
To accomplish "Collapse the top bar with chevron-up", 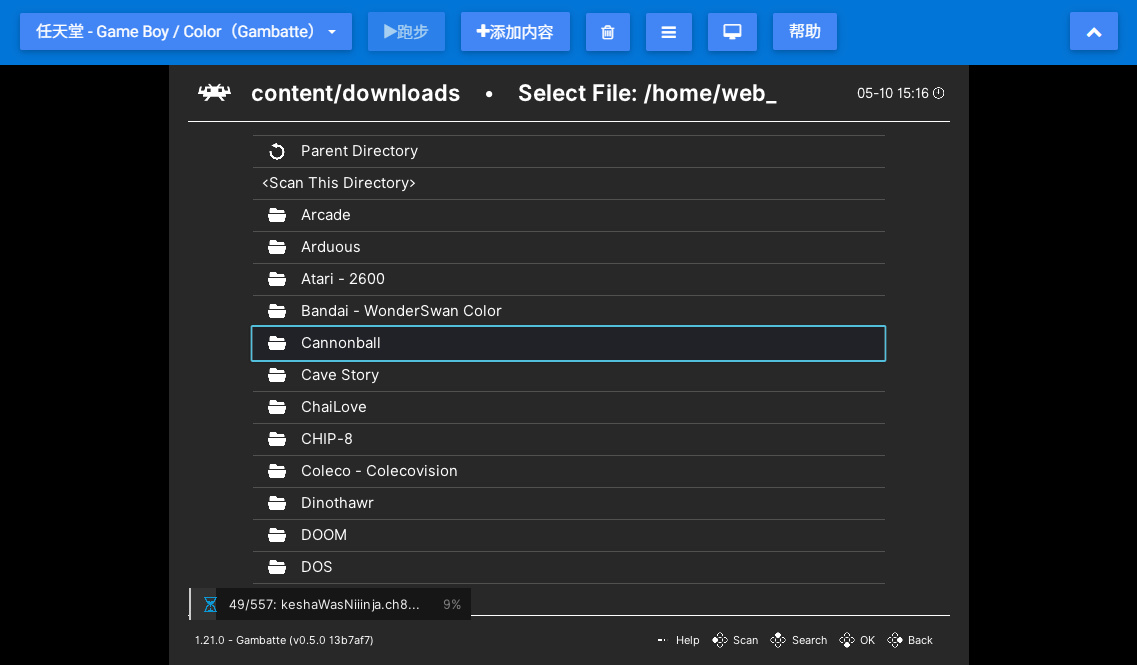I will pyautogui.click(x=1094, y=32).
